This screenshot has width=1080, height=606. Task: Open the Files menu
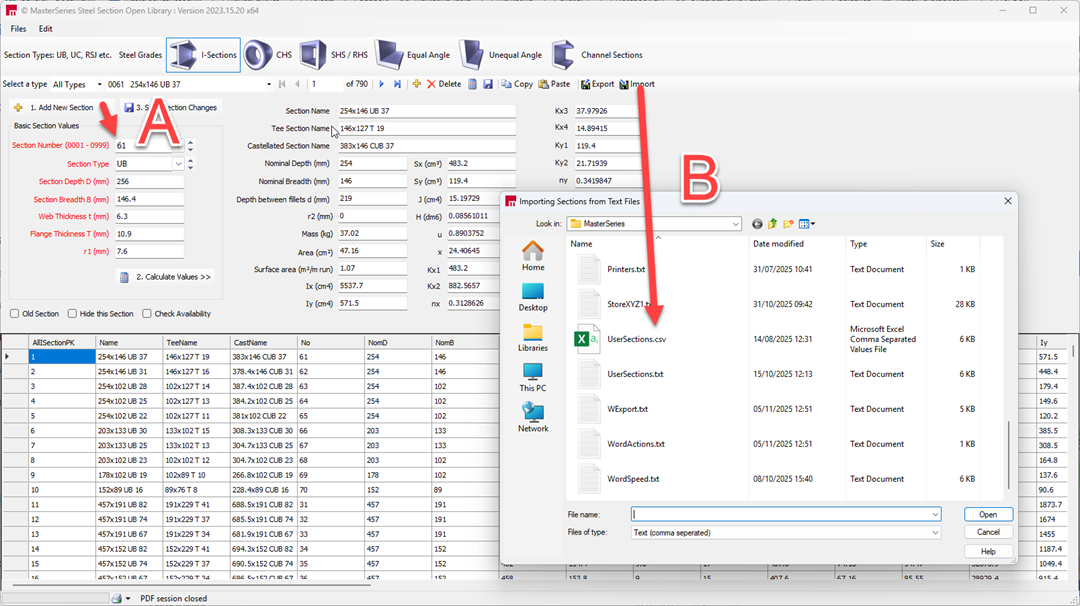(18, 29)
